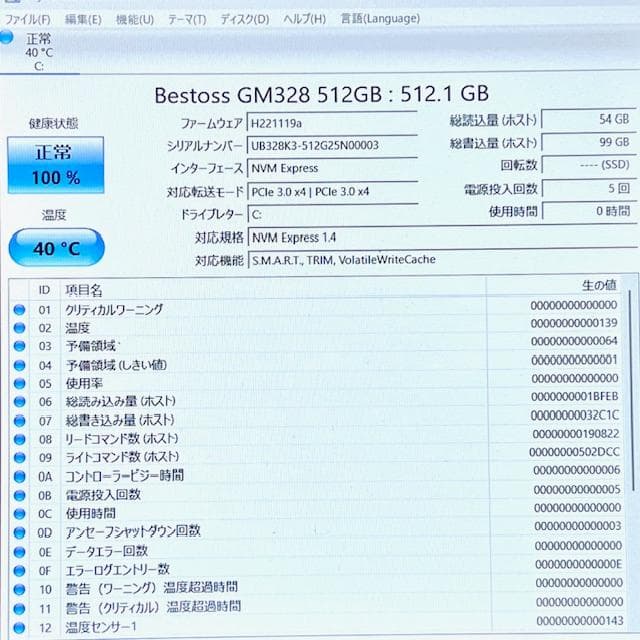Viewport: 640px width, 640px height.
Task: Click the standard field NVM Express 1.4
Action: [442, 237]
